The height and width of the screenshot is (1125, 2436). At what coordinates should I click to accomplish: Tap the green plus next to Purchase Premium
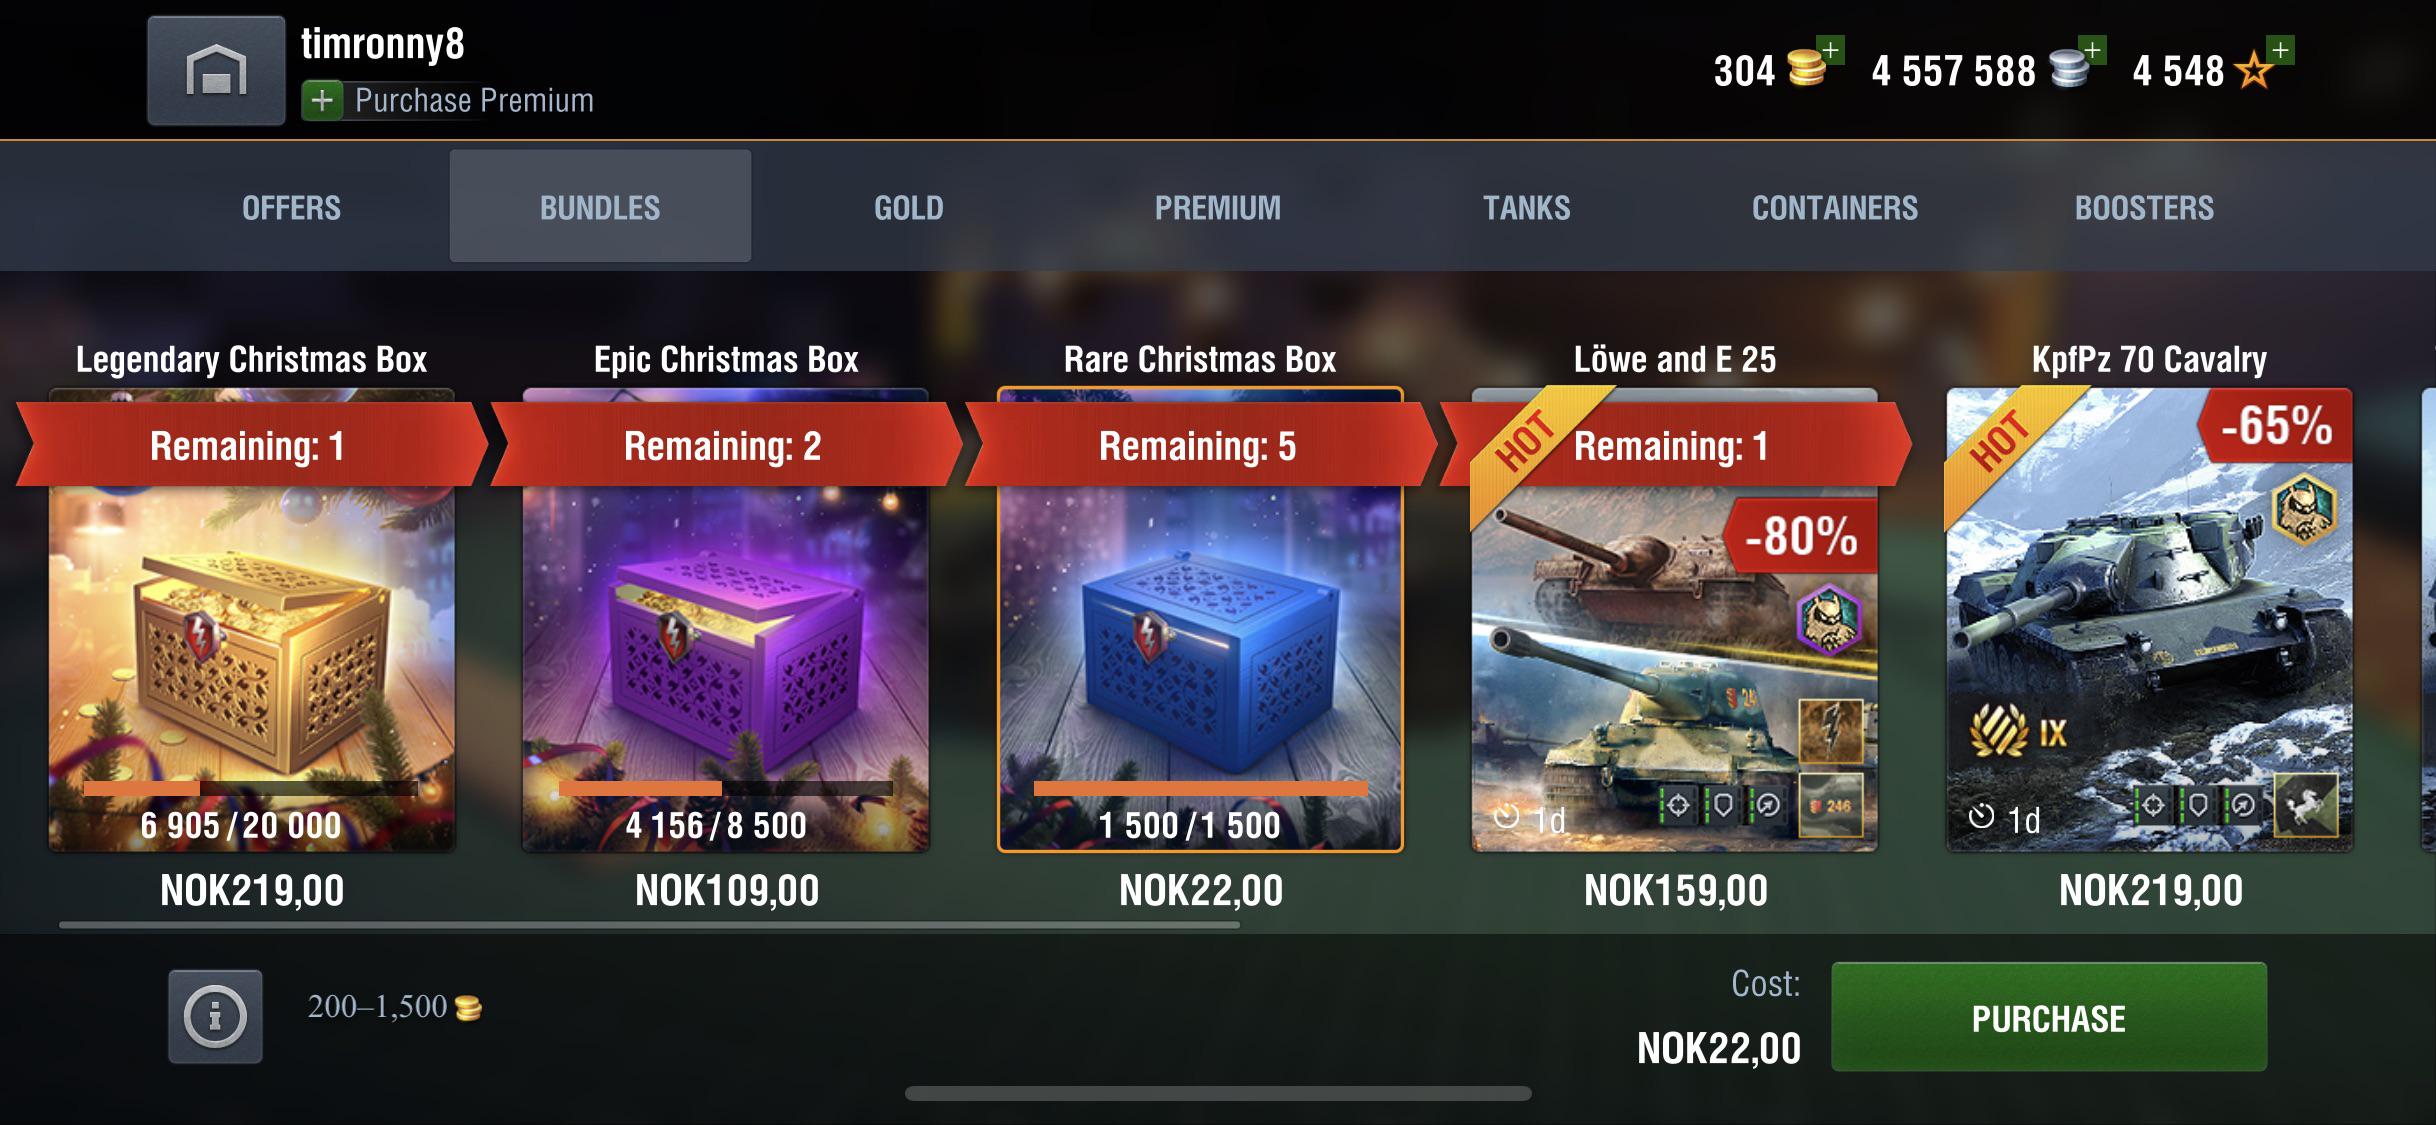coord(322,101)
